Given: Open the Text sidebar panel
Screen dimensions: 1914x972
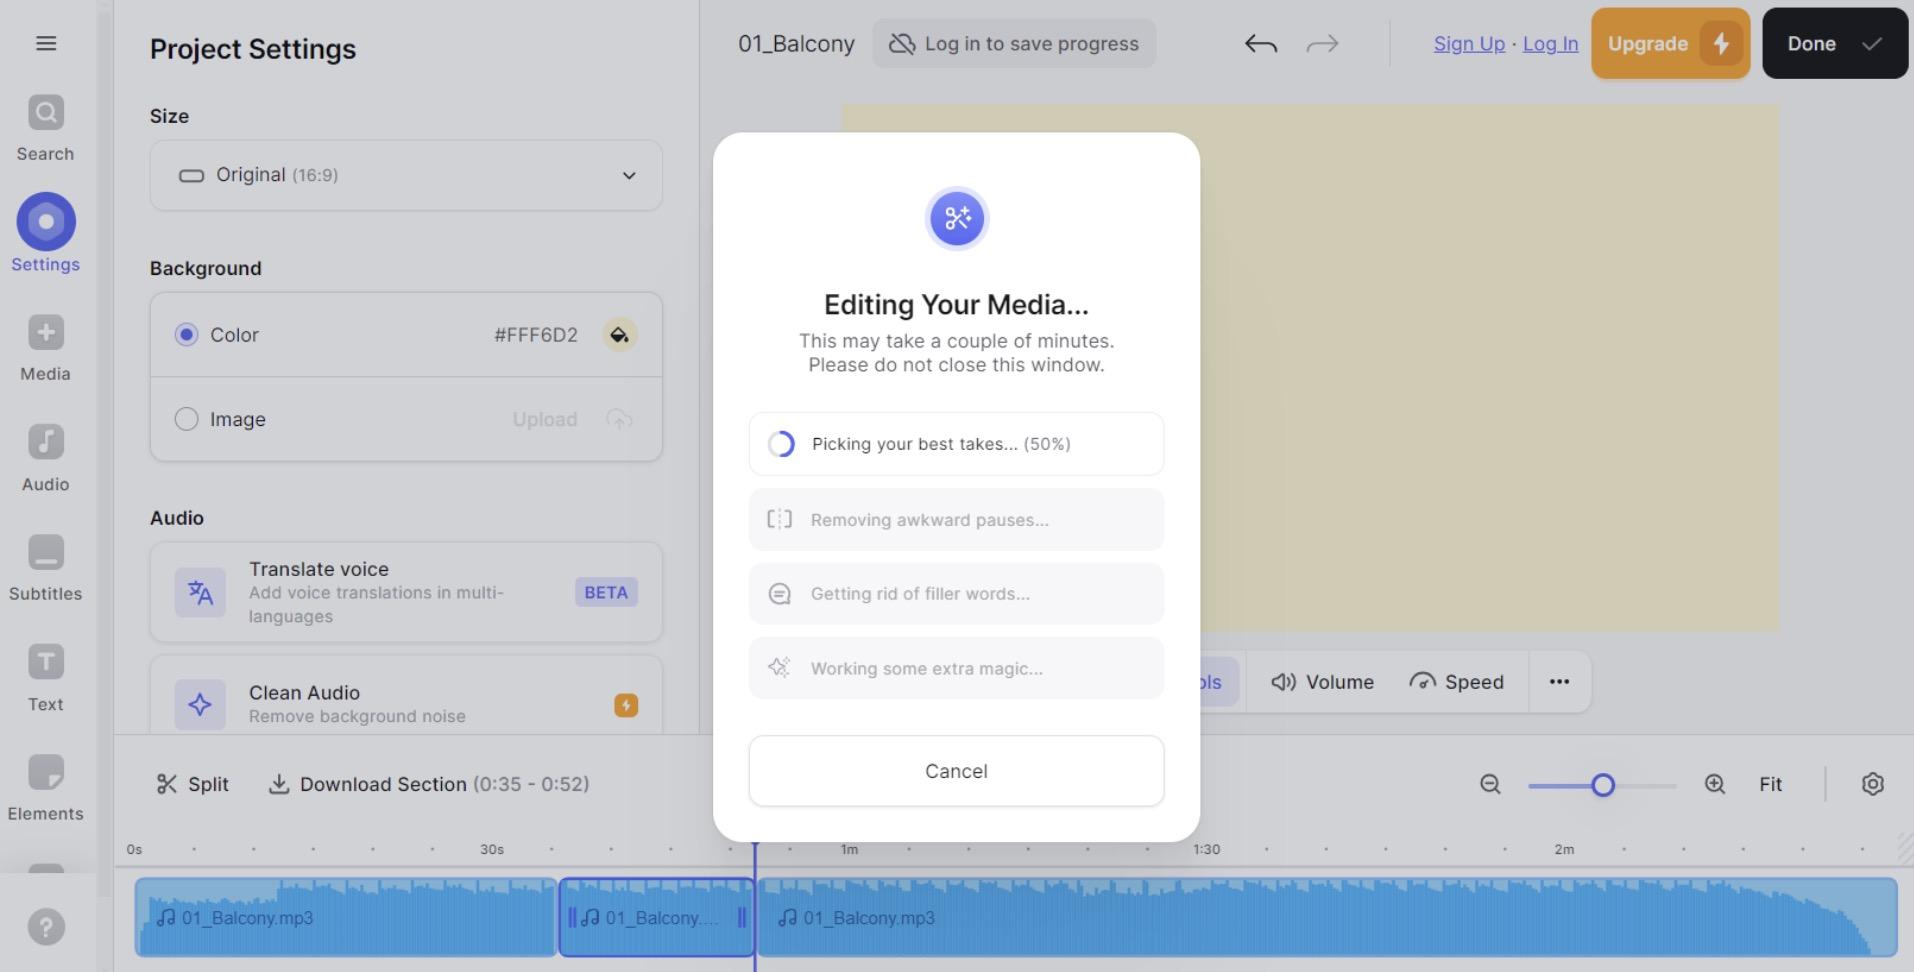Looking at the screenshot, I should (45, 679).
